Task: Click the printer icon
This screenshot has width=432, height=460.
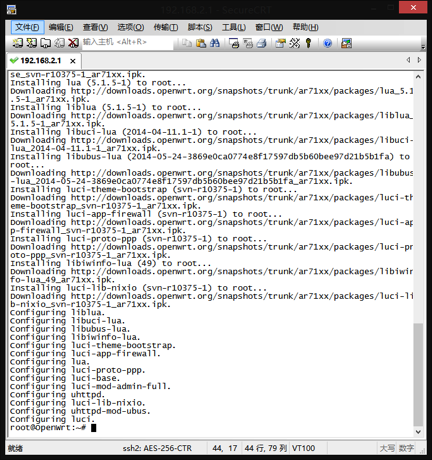Action: tap(262, 43)
